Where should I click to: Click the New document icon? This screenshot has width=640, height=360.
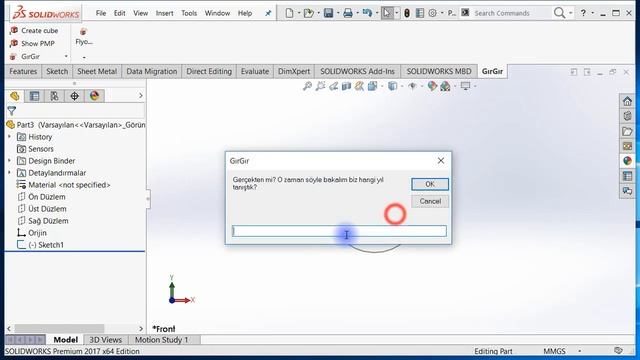289,13
